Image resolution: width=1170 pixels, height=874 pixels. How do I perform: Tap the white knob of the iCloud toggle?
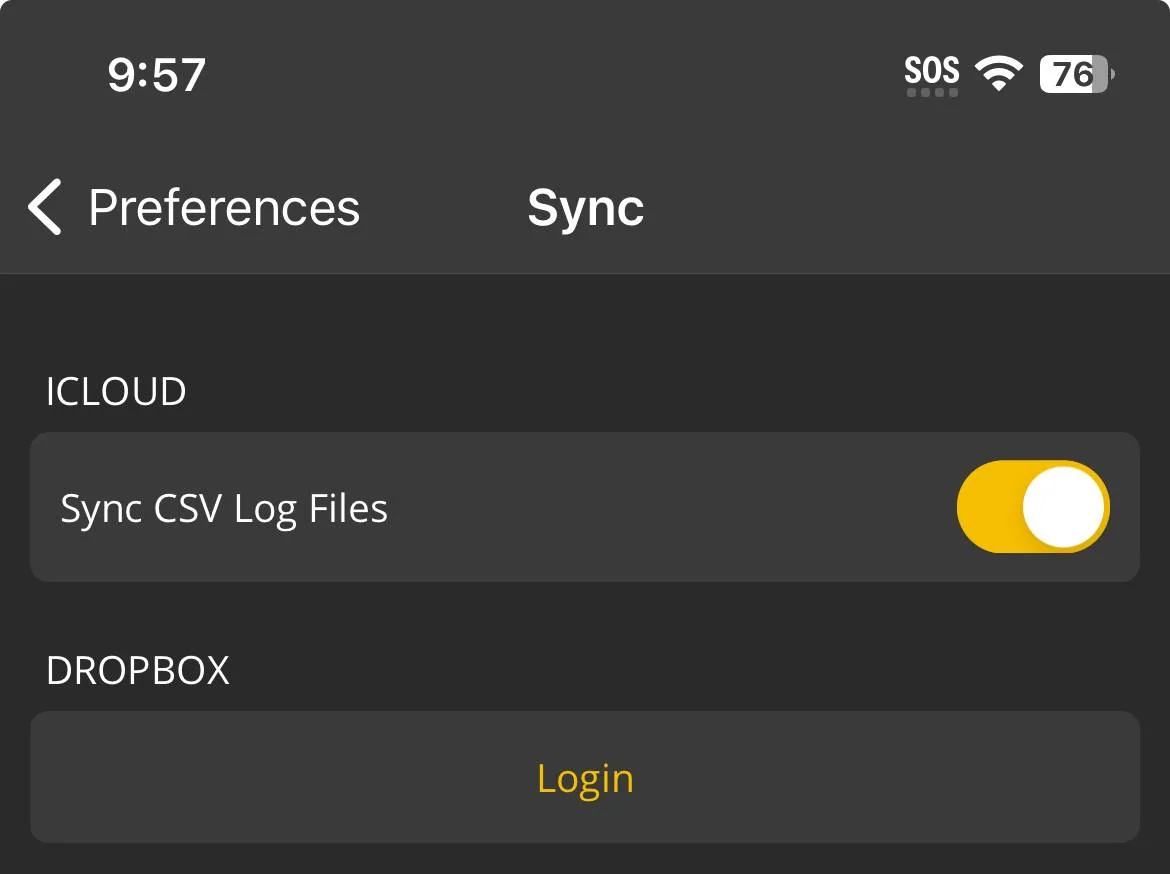[1064, 507]
